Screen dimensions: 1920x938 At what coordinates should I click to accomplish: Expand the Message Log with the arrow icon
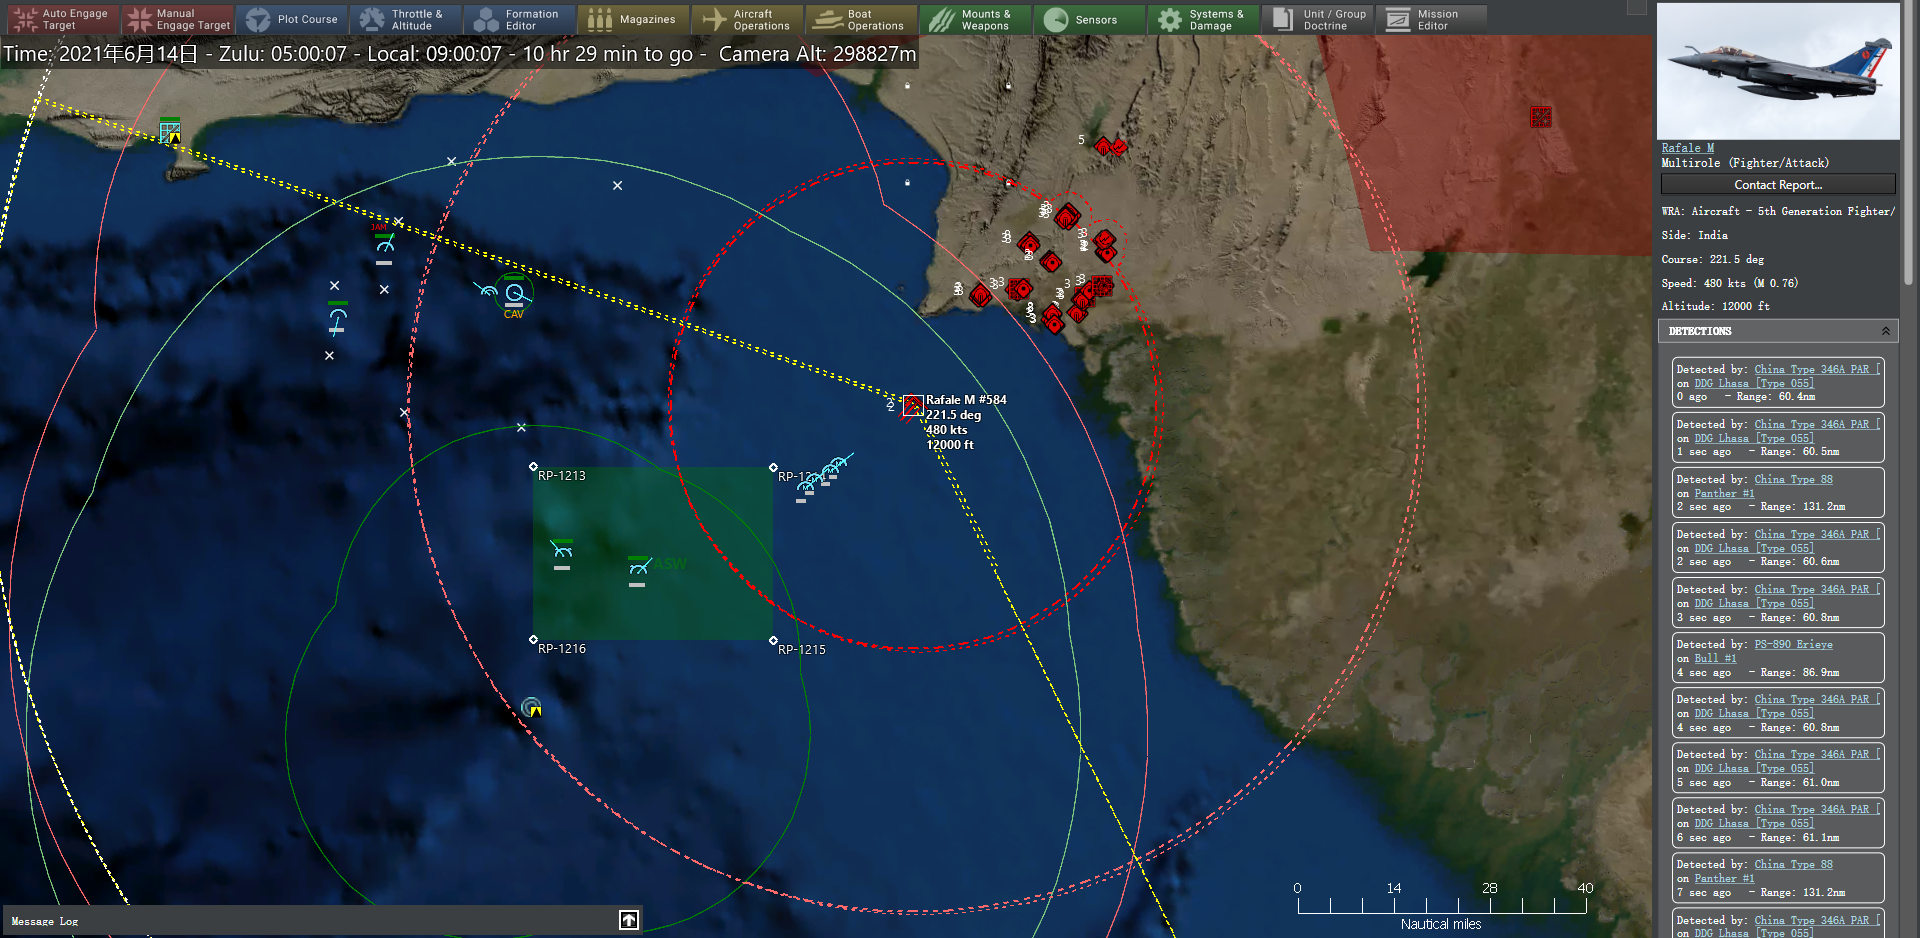tap(629, 920)
